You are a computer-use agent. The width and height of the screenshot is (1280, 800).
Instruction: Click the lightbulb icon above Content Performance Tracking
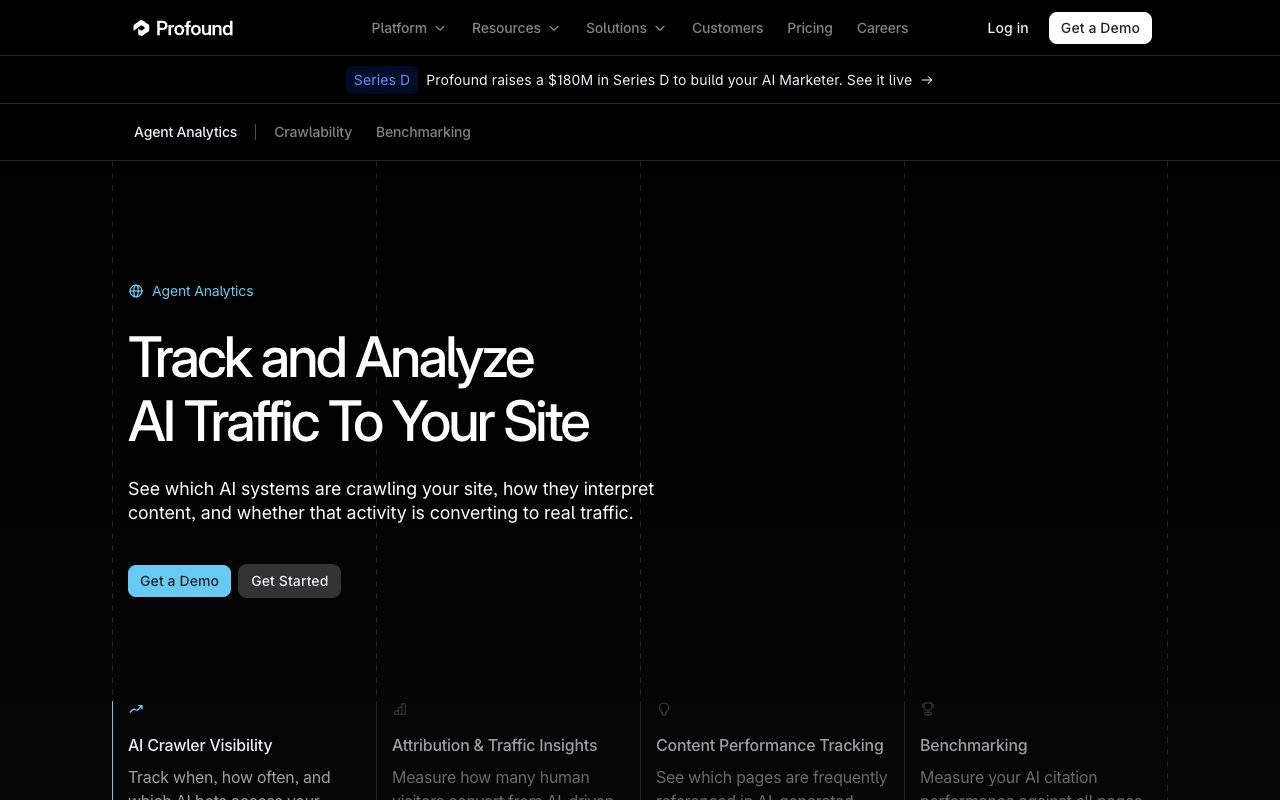[663, 709]
